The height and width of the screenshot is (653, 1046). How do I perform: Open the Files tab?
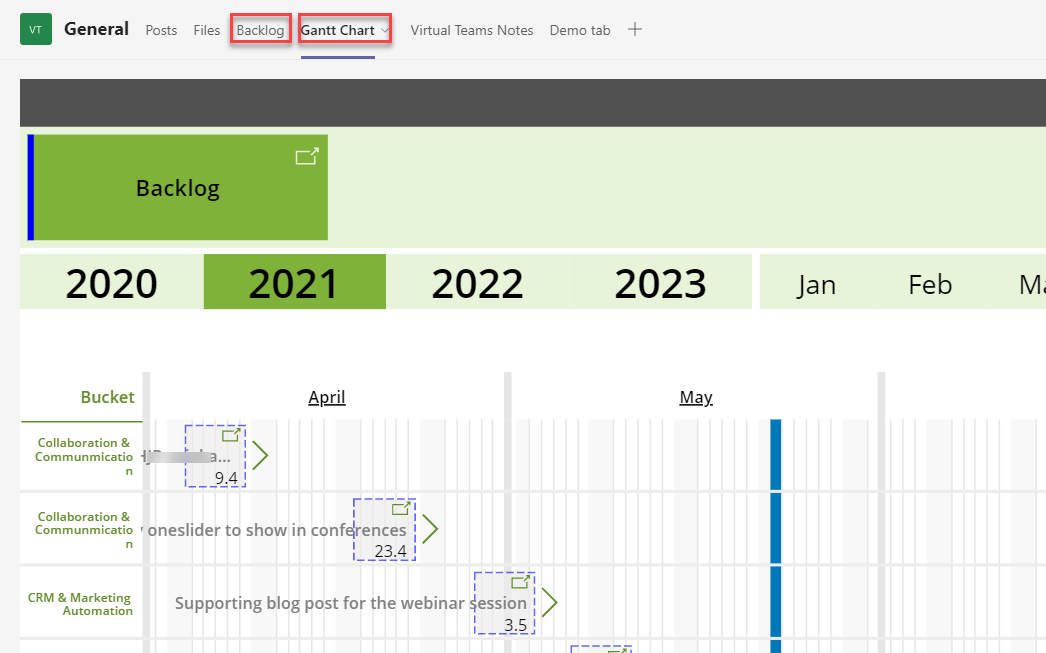[207, 31]
